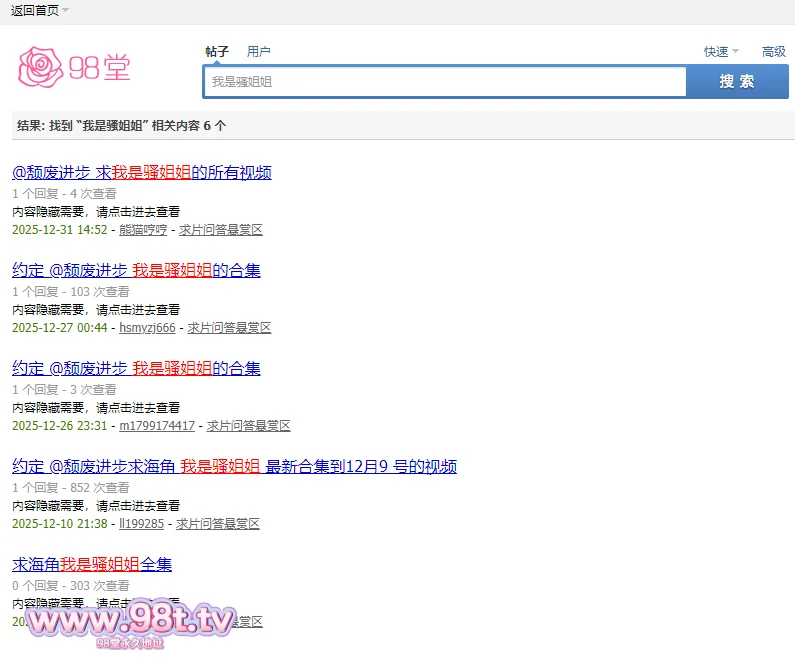Open the fifth result title ending in 全集
Screen dimensions: 795x658
92,564
